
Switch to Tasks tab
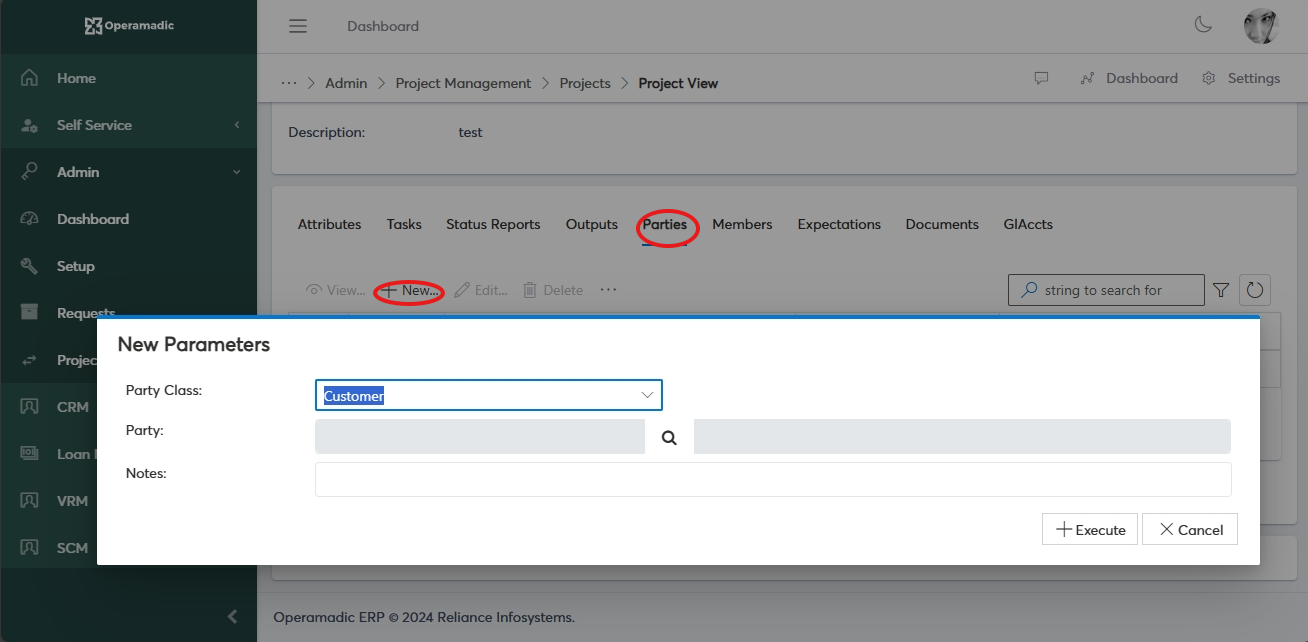(404, 224)
